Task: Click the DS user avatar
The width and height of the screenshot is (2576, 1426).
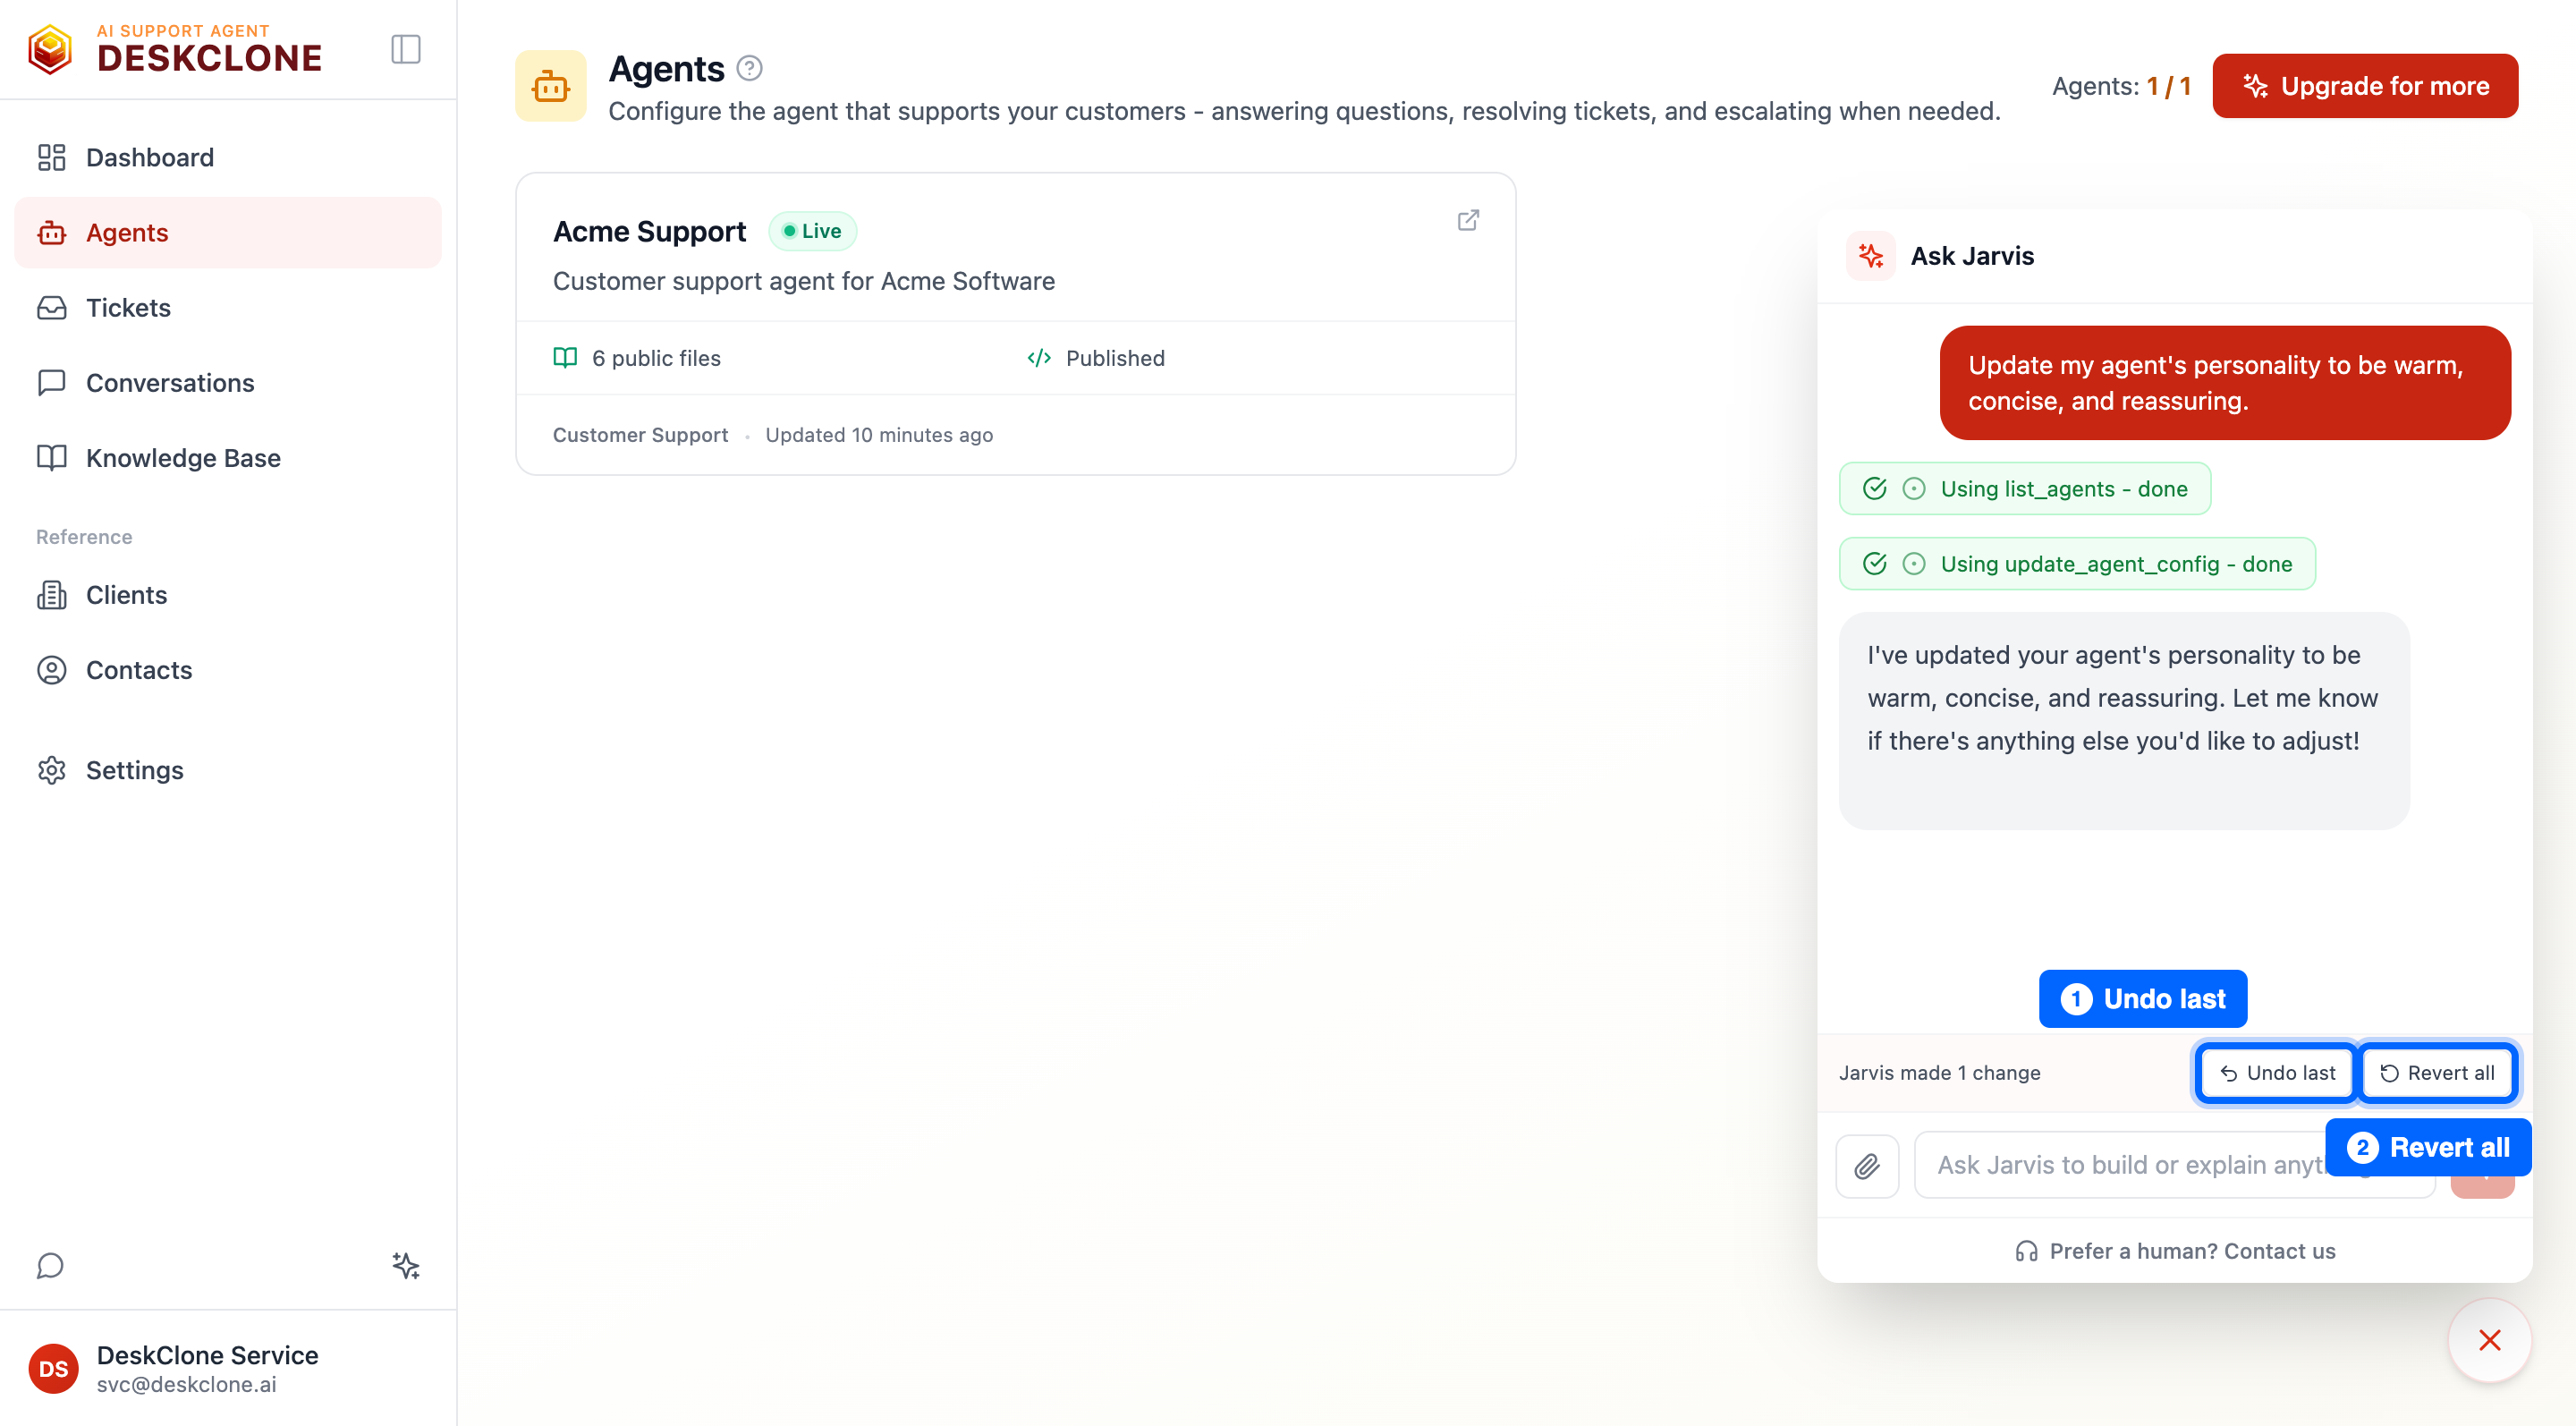Action: coord(53,1368)
